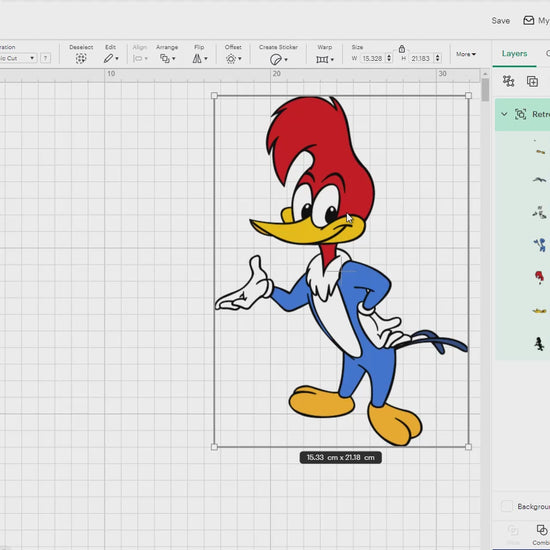
Task: Click the question mark help box beside Operation
Action: coord(45,58)
